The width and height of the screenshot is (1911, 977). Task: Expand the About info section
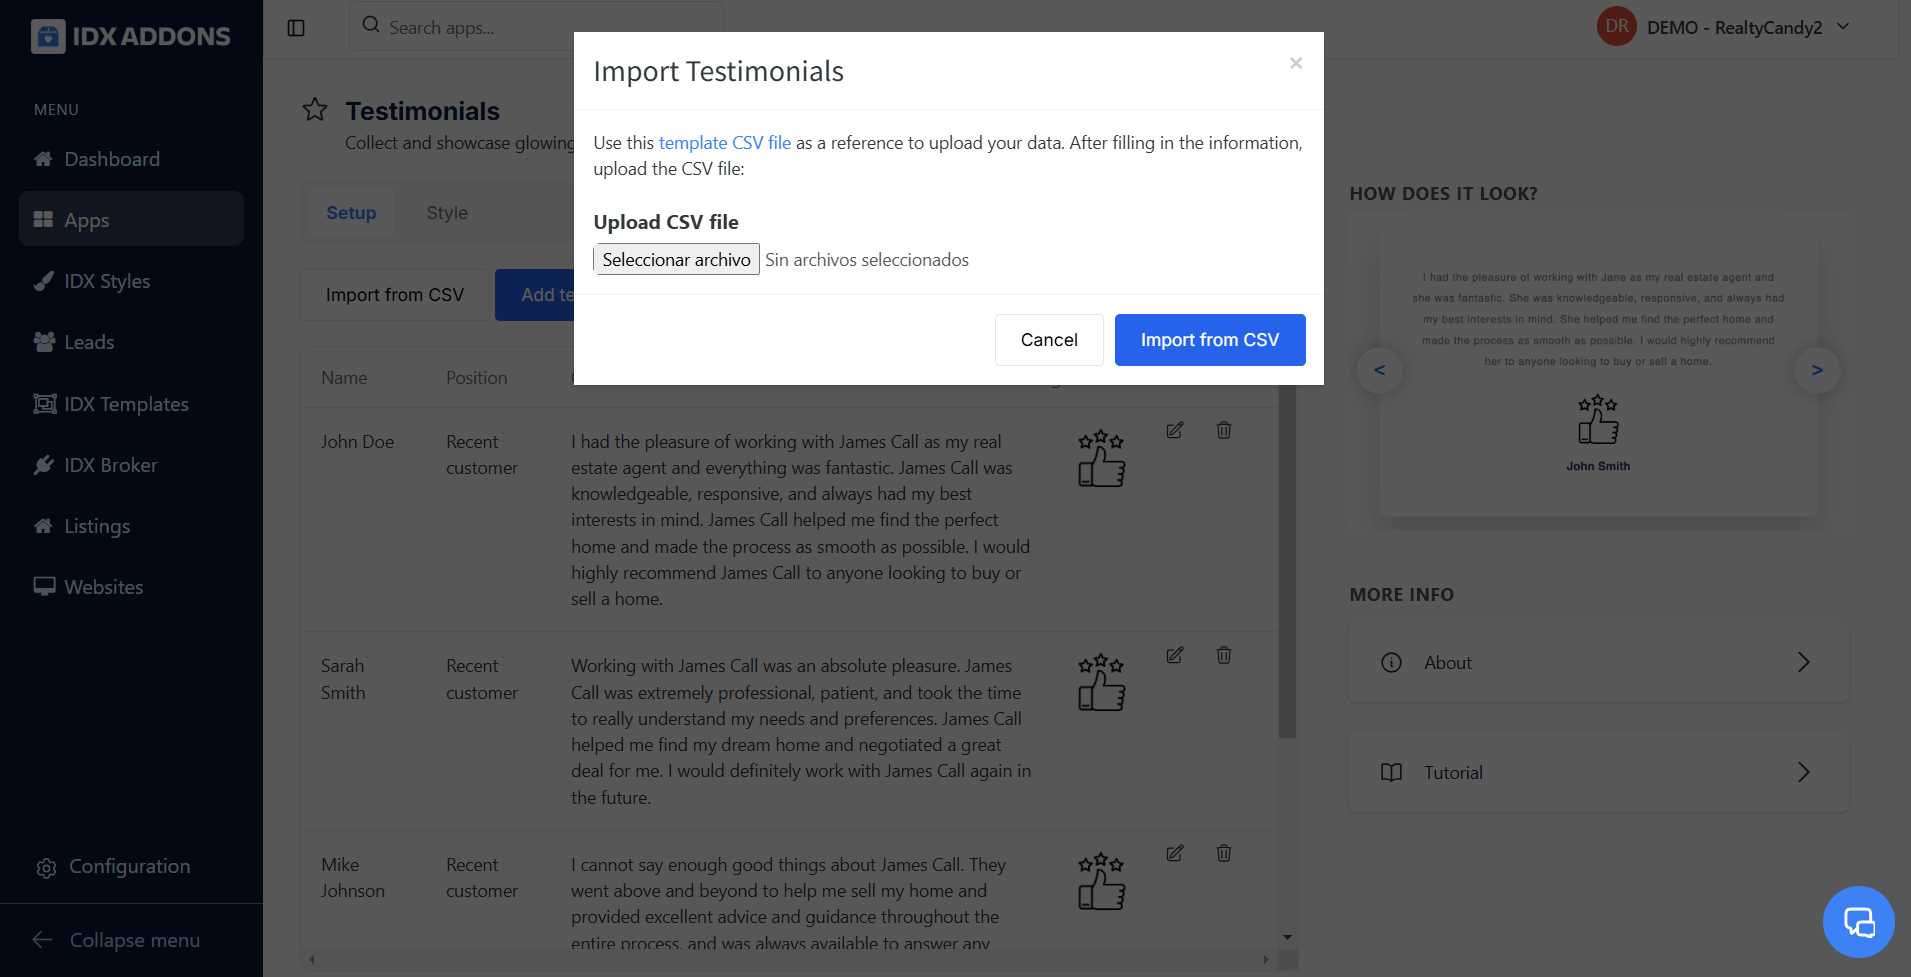point(1598,663)
